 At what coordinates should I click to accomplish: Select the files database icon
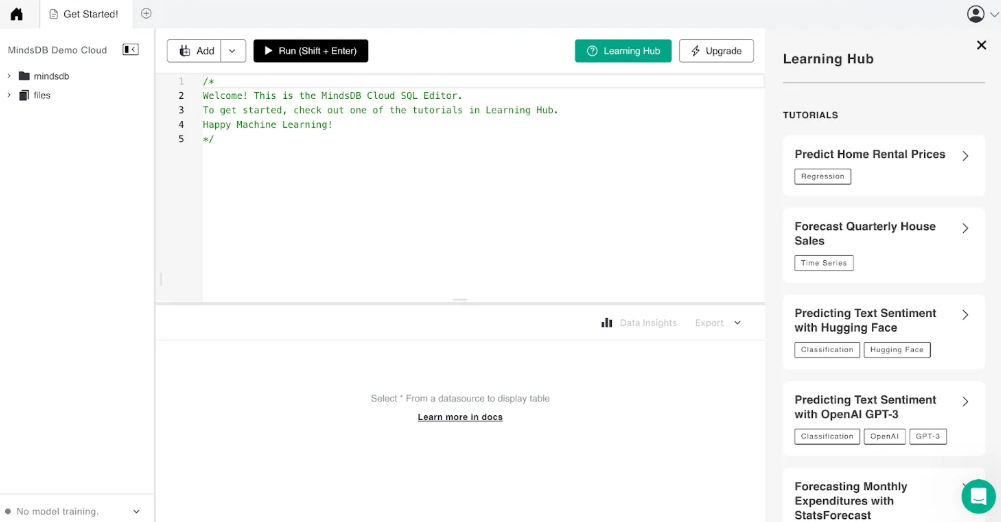click(24, 95)
